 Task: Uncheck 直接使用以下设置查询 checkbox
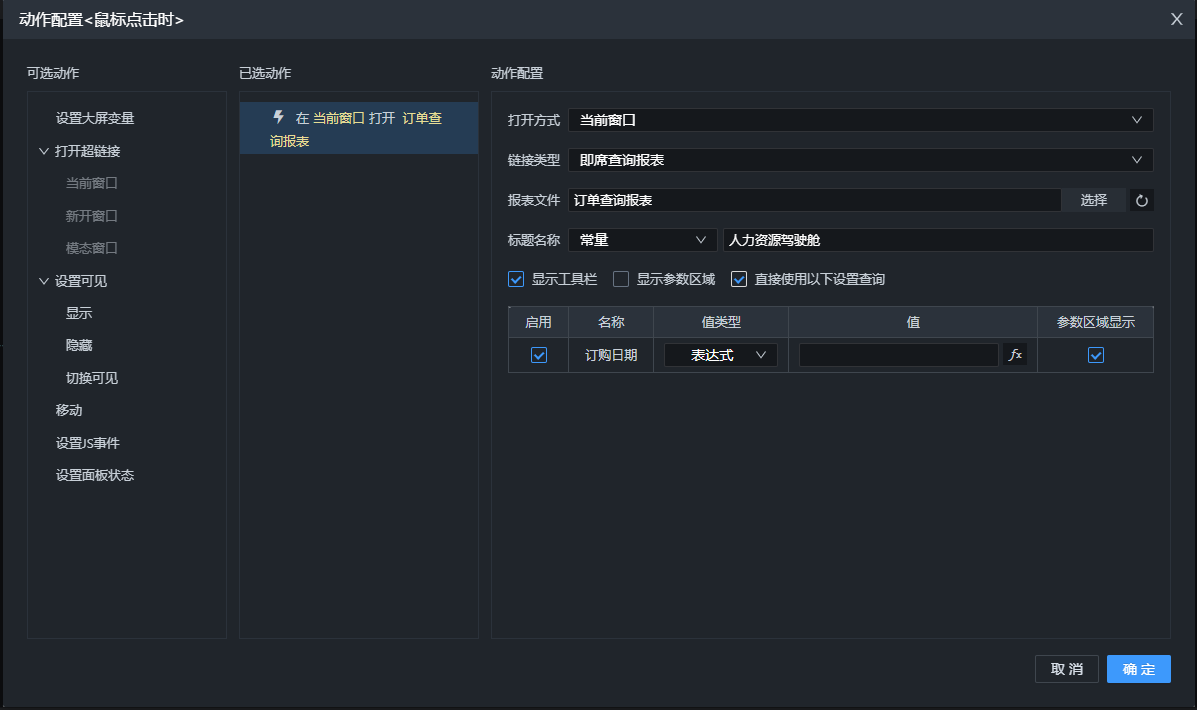pos(739,279)
